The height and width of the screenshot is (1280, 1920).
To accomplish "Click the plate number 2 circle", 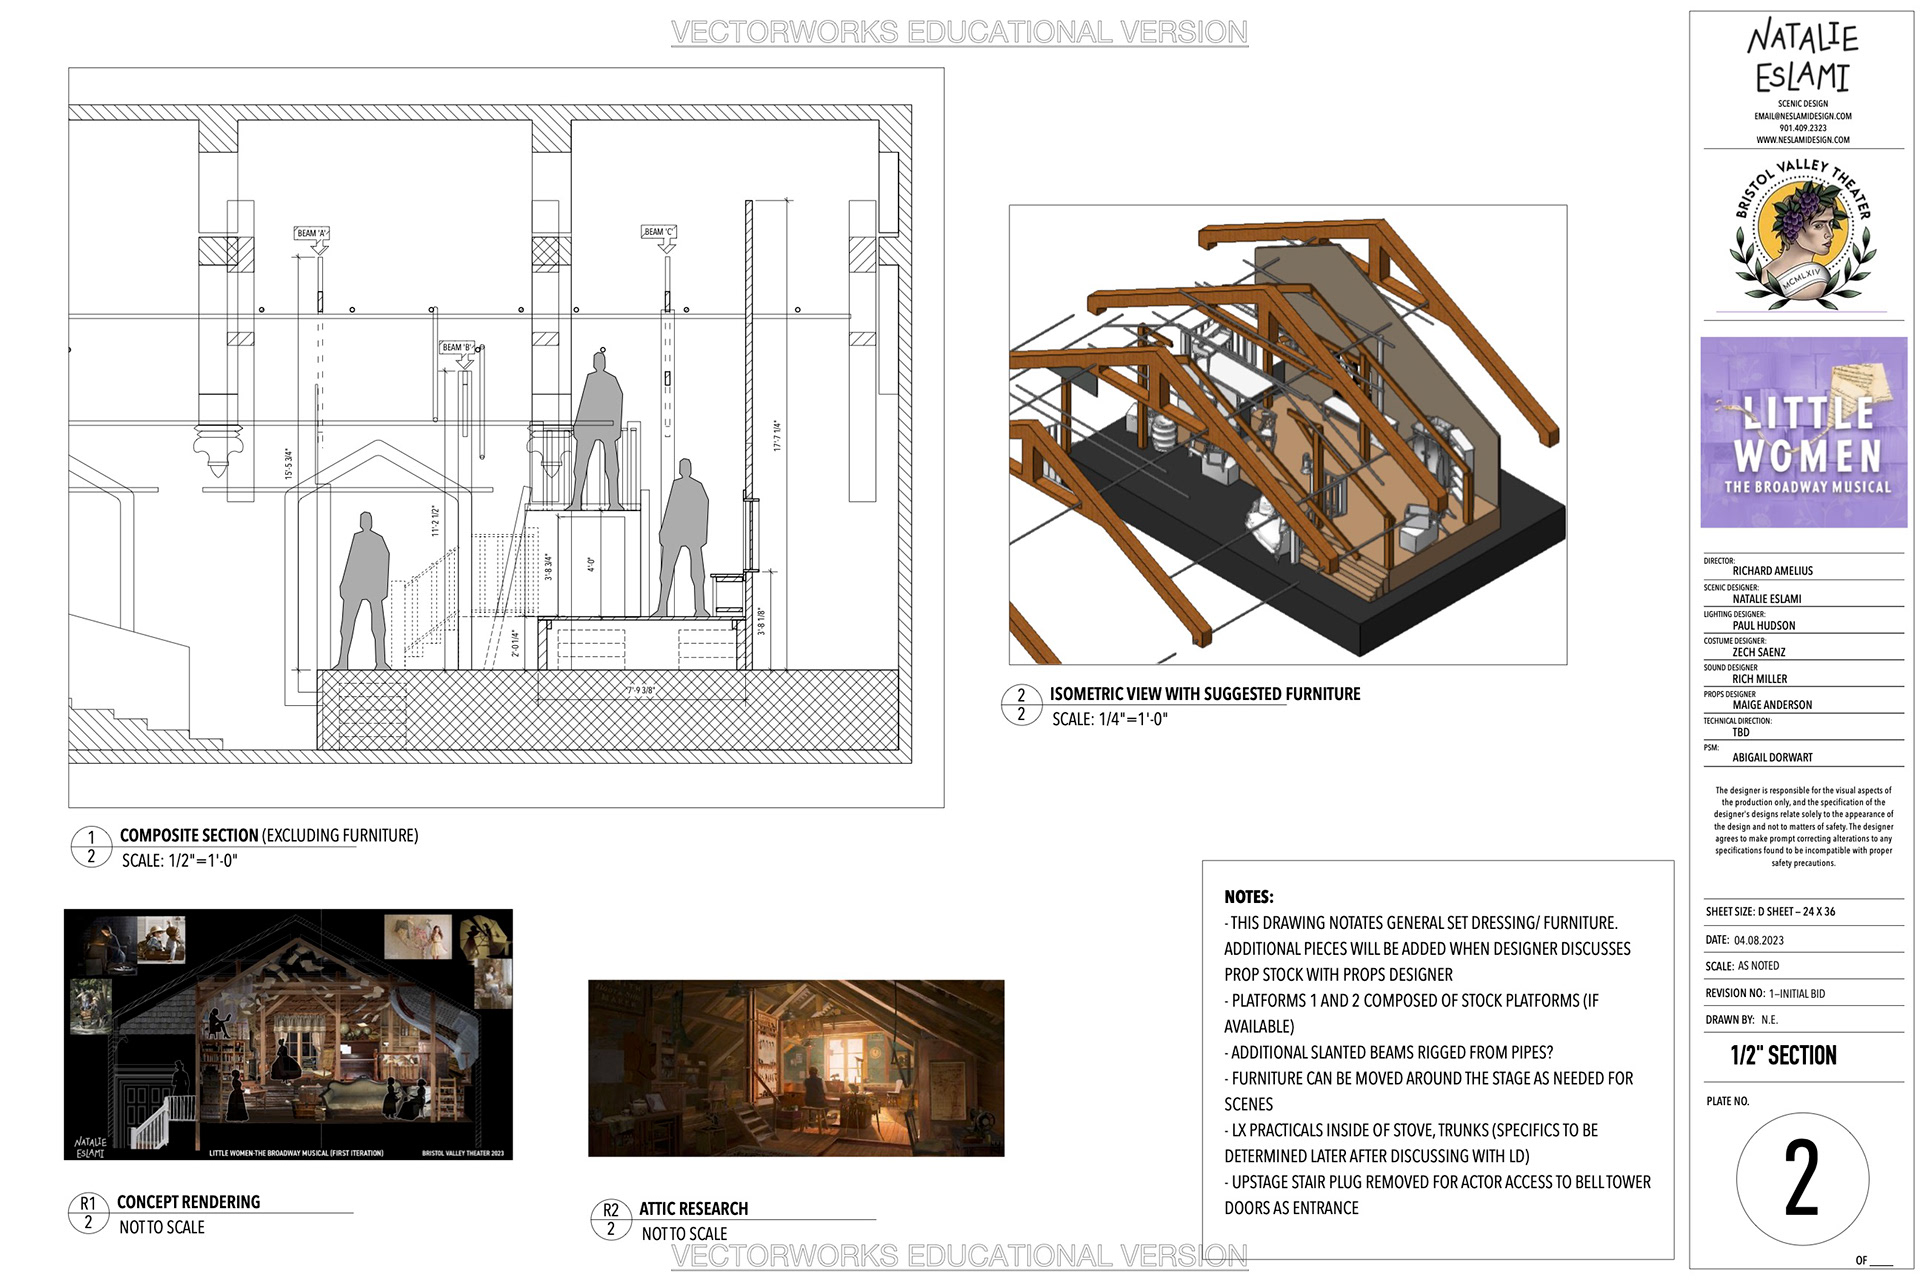I will point(1802,1178).
